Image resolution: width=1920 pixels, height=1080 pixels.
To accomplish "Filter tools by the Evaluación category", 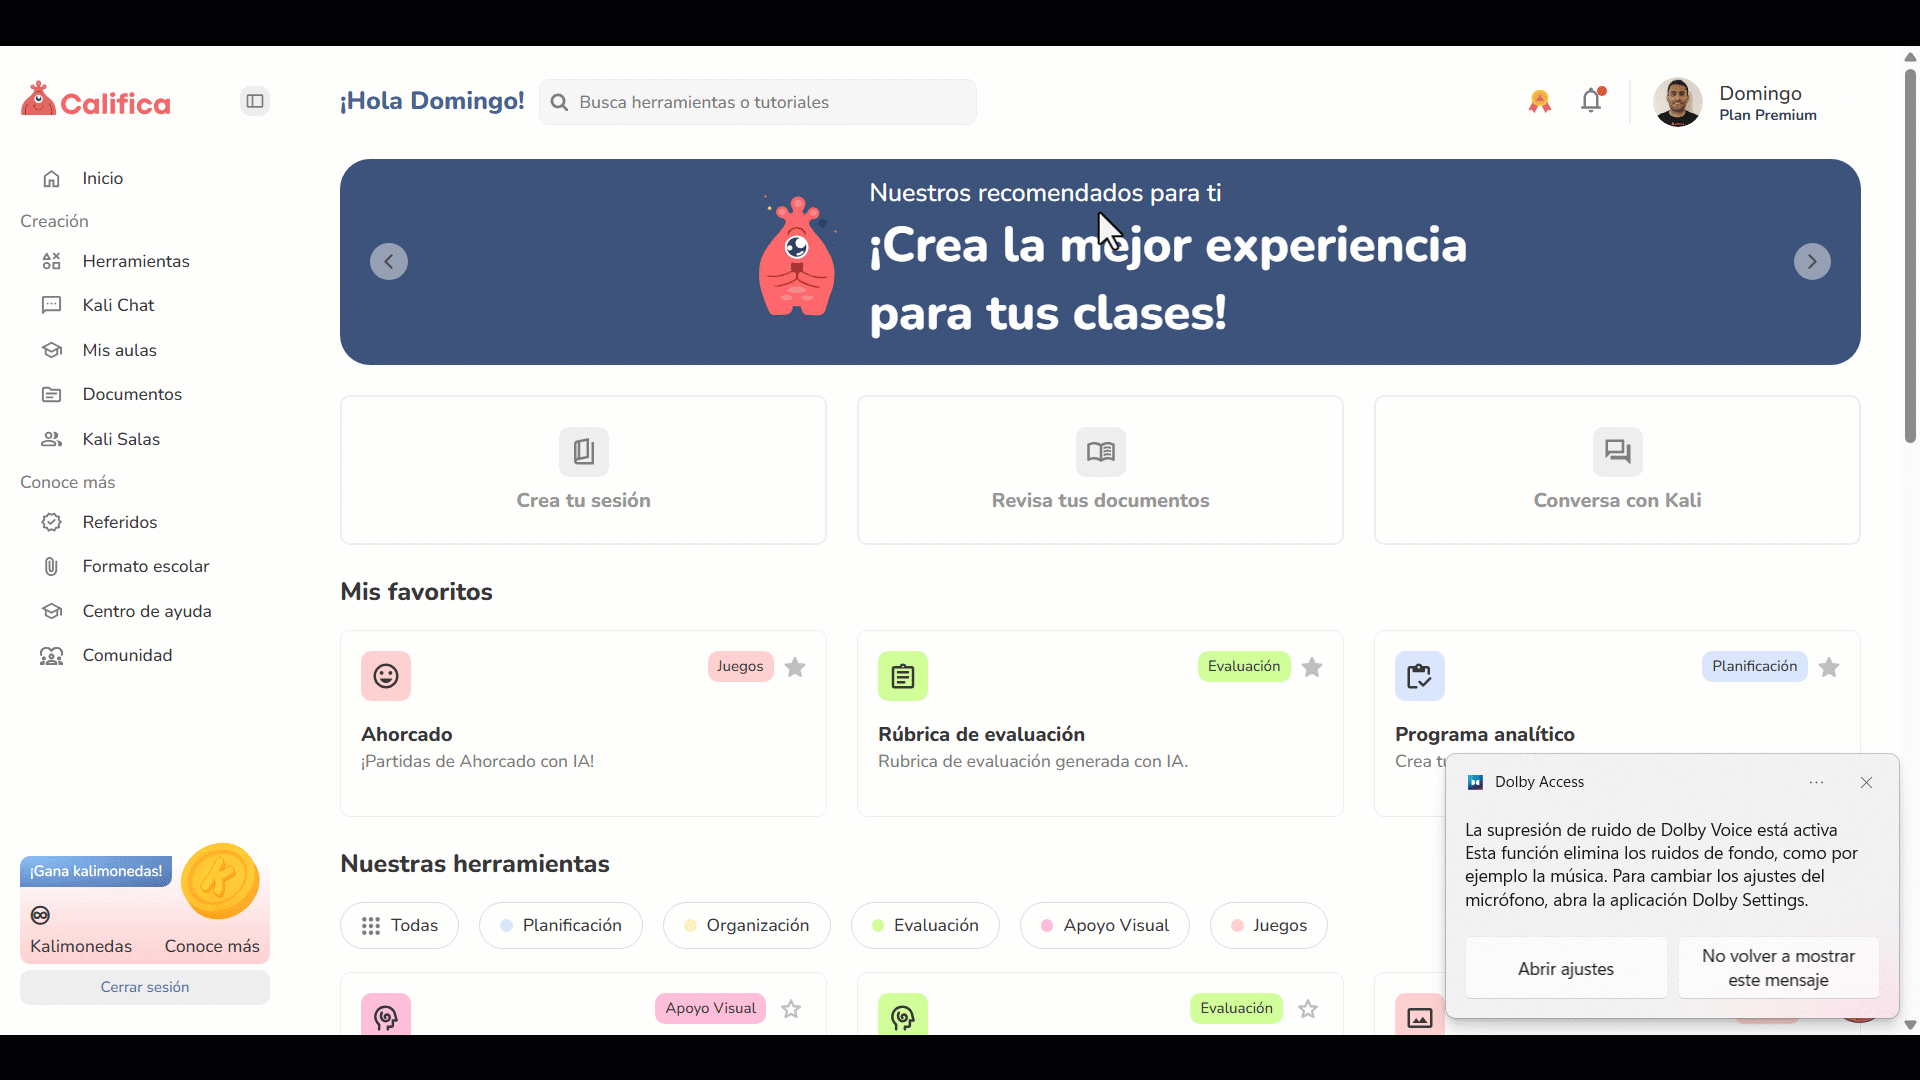I will pyautogui.click(x=924, y=925).
